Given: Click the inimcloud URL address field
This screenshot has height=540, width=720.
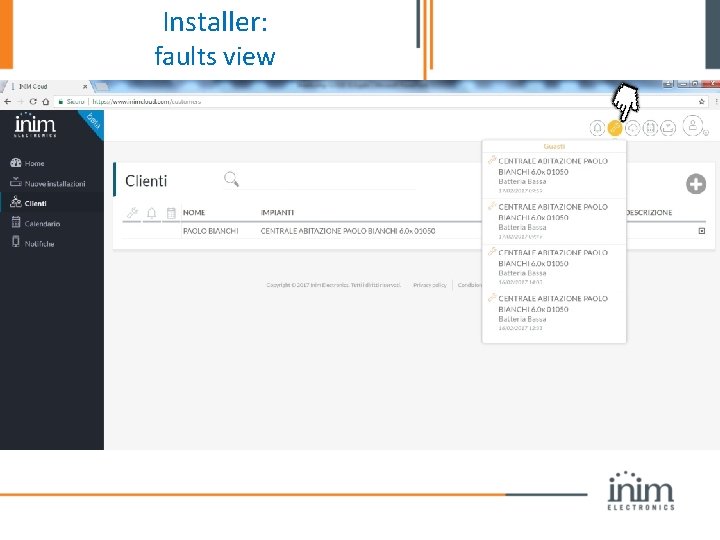Looking at the screenshot, I should click(x=147, y=101).
